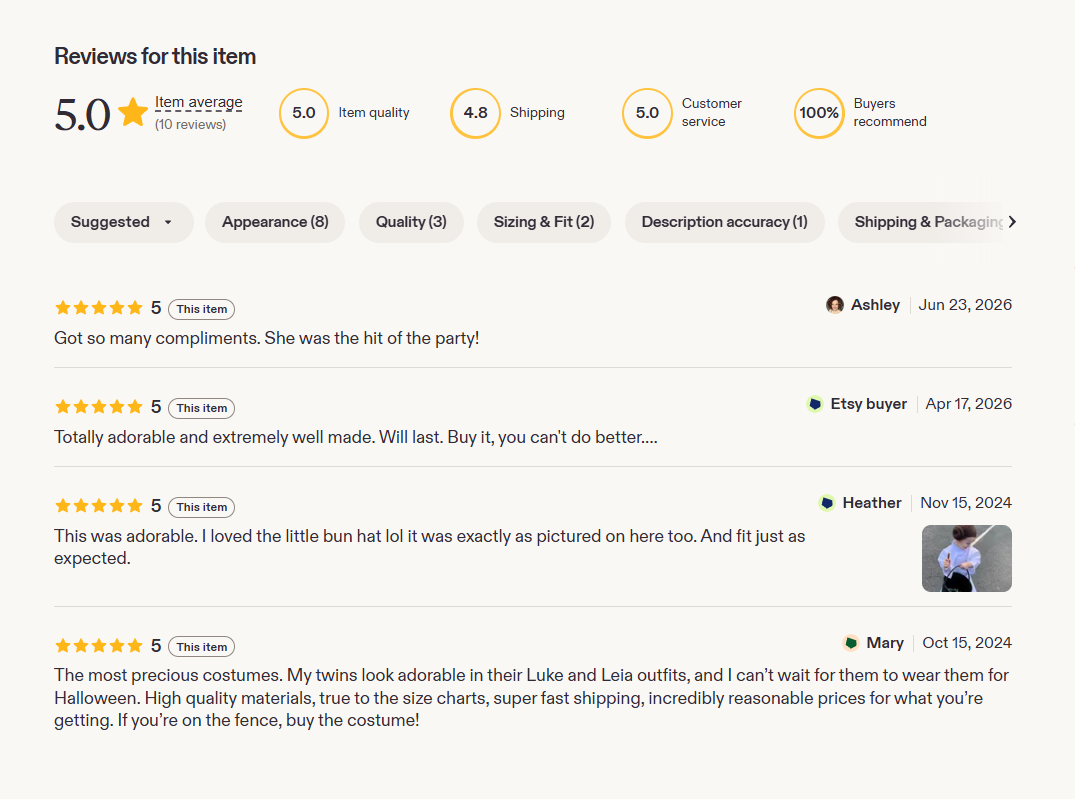Click the (10 reviews) count text

[190, 124]
